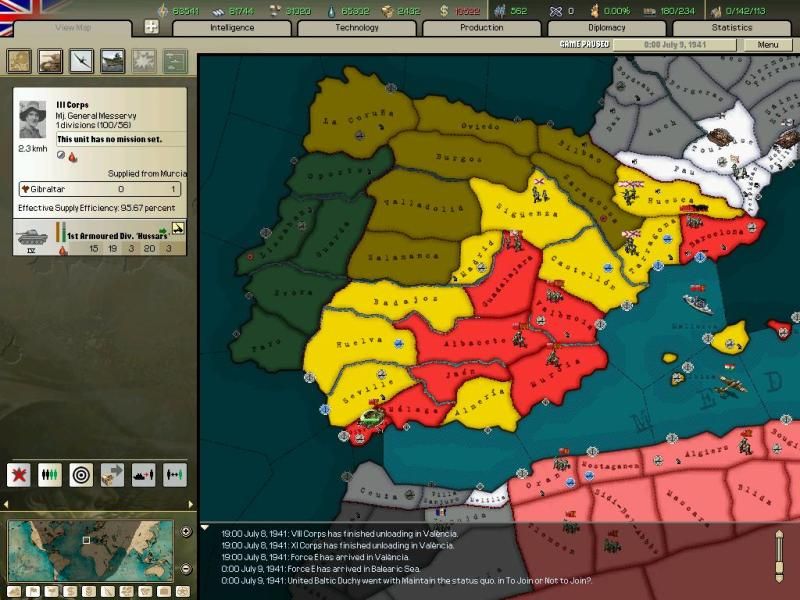Click the Gibraltar location row
This screenshot has height=600, width=800.
tap(100, 189)
